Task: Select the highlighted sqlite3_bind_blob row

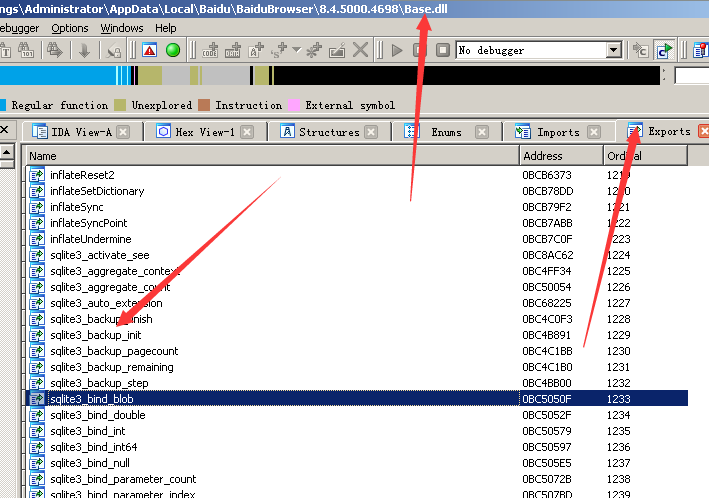Action: click(357, 399)
